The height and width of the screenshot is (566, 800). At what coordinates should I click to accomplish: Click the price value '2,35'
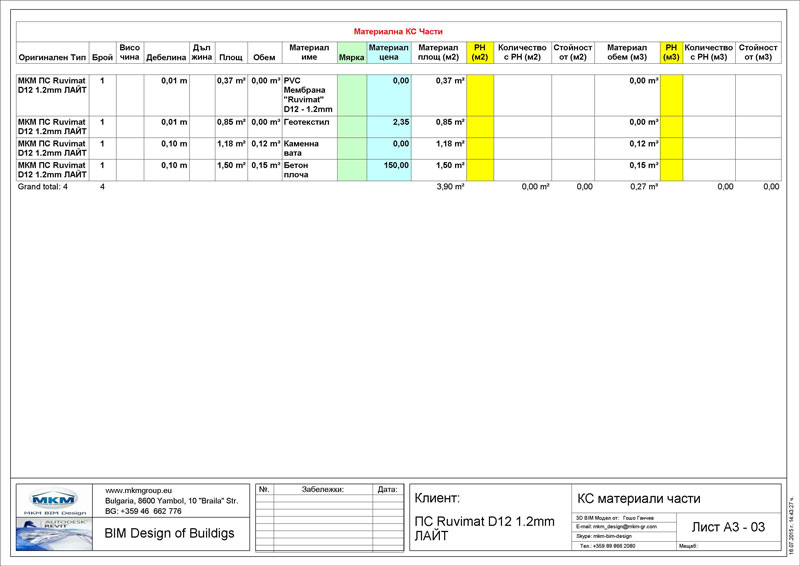pyautogui.click(x=401, y=122)
